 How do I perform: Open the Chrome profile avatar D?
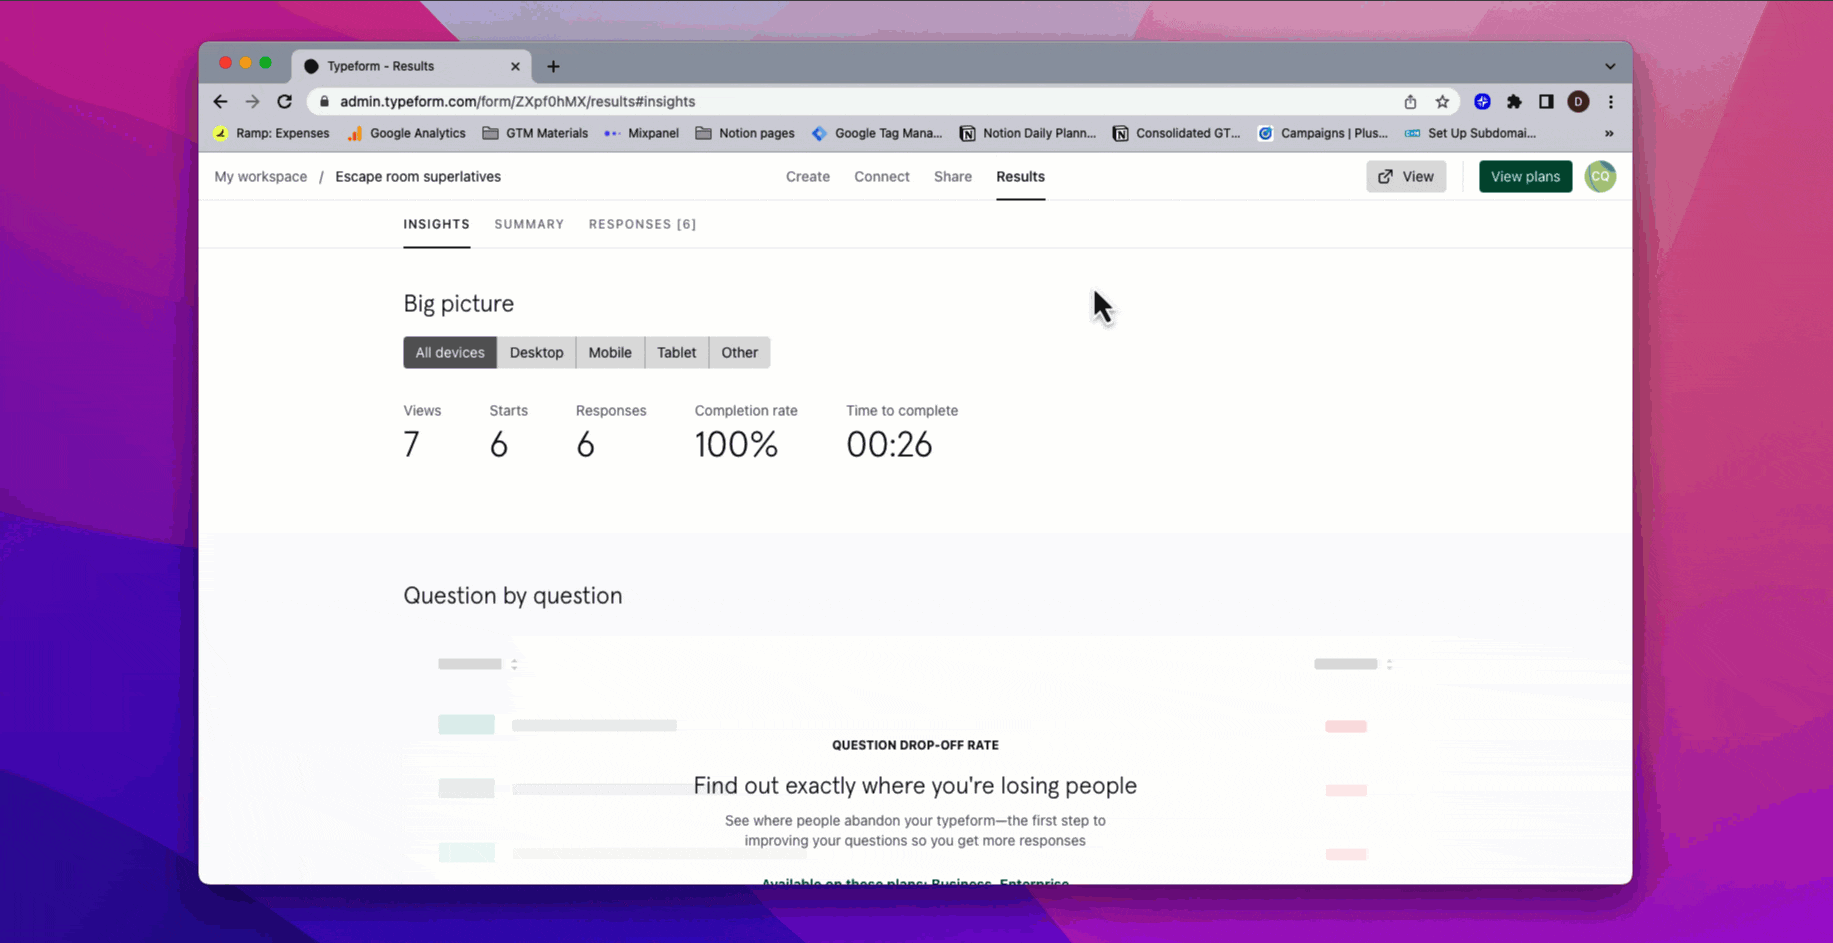(1578, 101)
